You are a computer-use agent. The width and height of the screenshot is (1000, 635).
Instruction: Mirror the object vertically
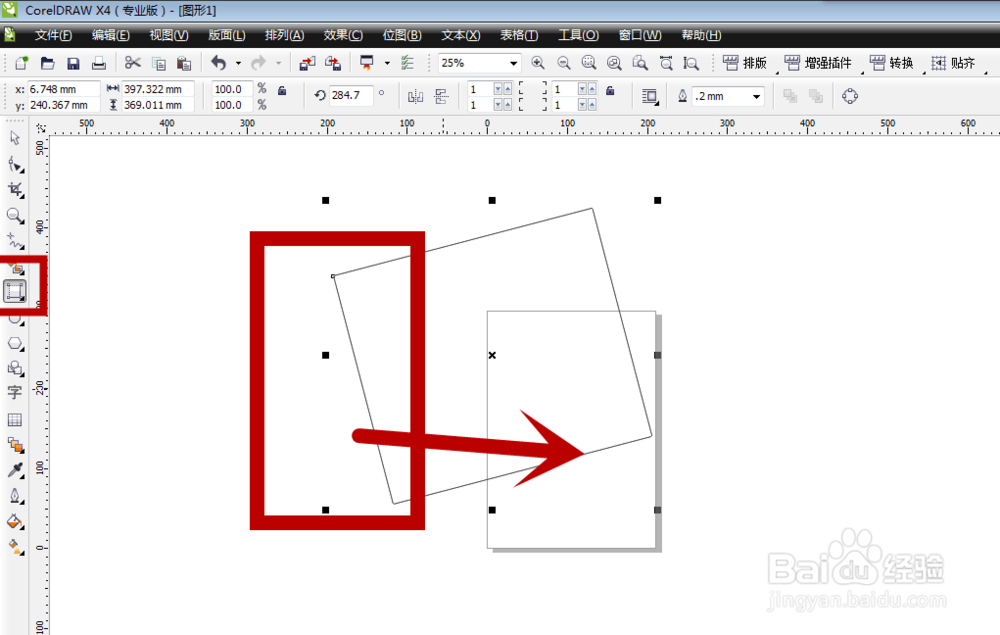point(441,96)
